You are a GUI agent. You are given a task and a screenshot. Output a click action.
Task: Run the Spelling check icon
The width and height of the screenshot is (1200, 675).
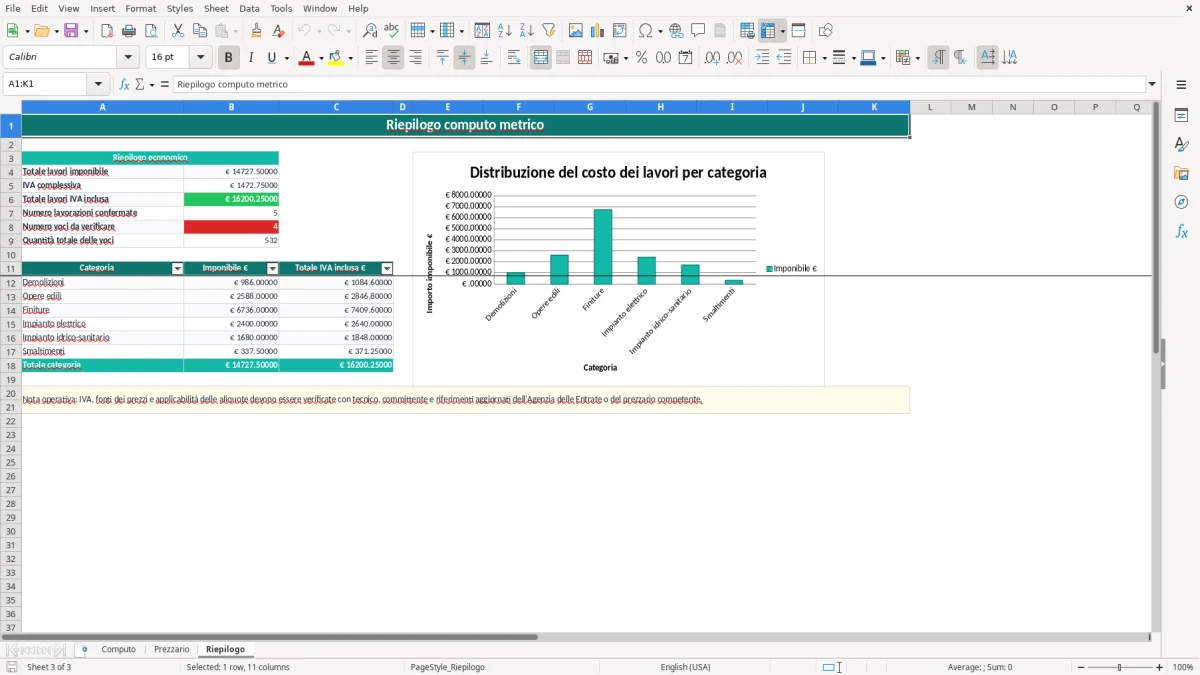click(x=392, y=31)
